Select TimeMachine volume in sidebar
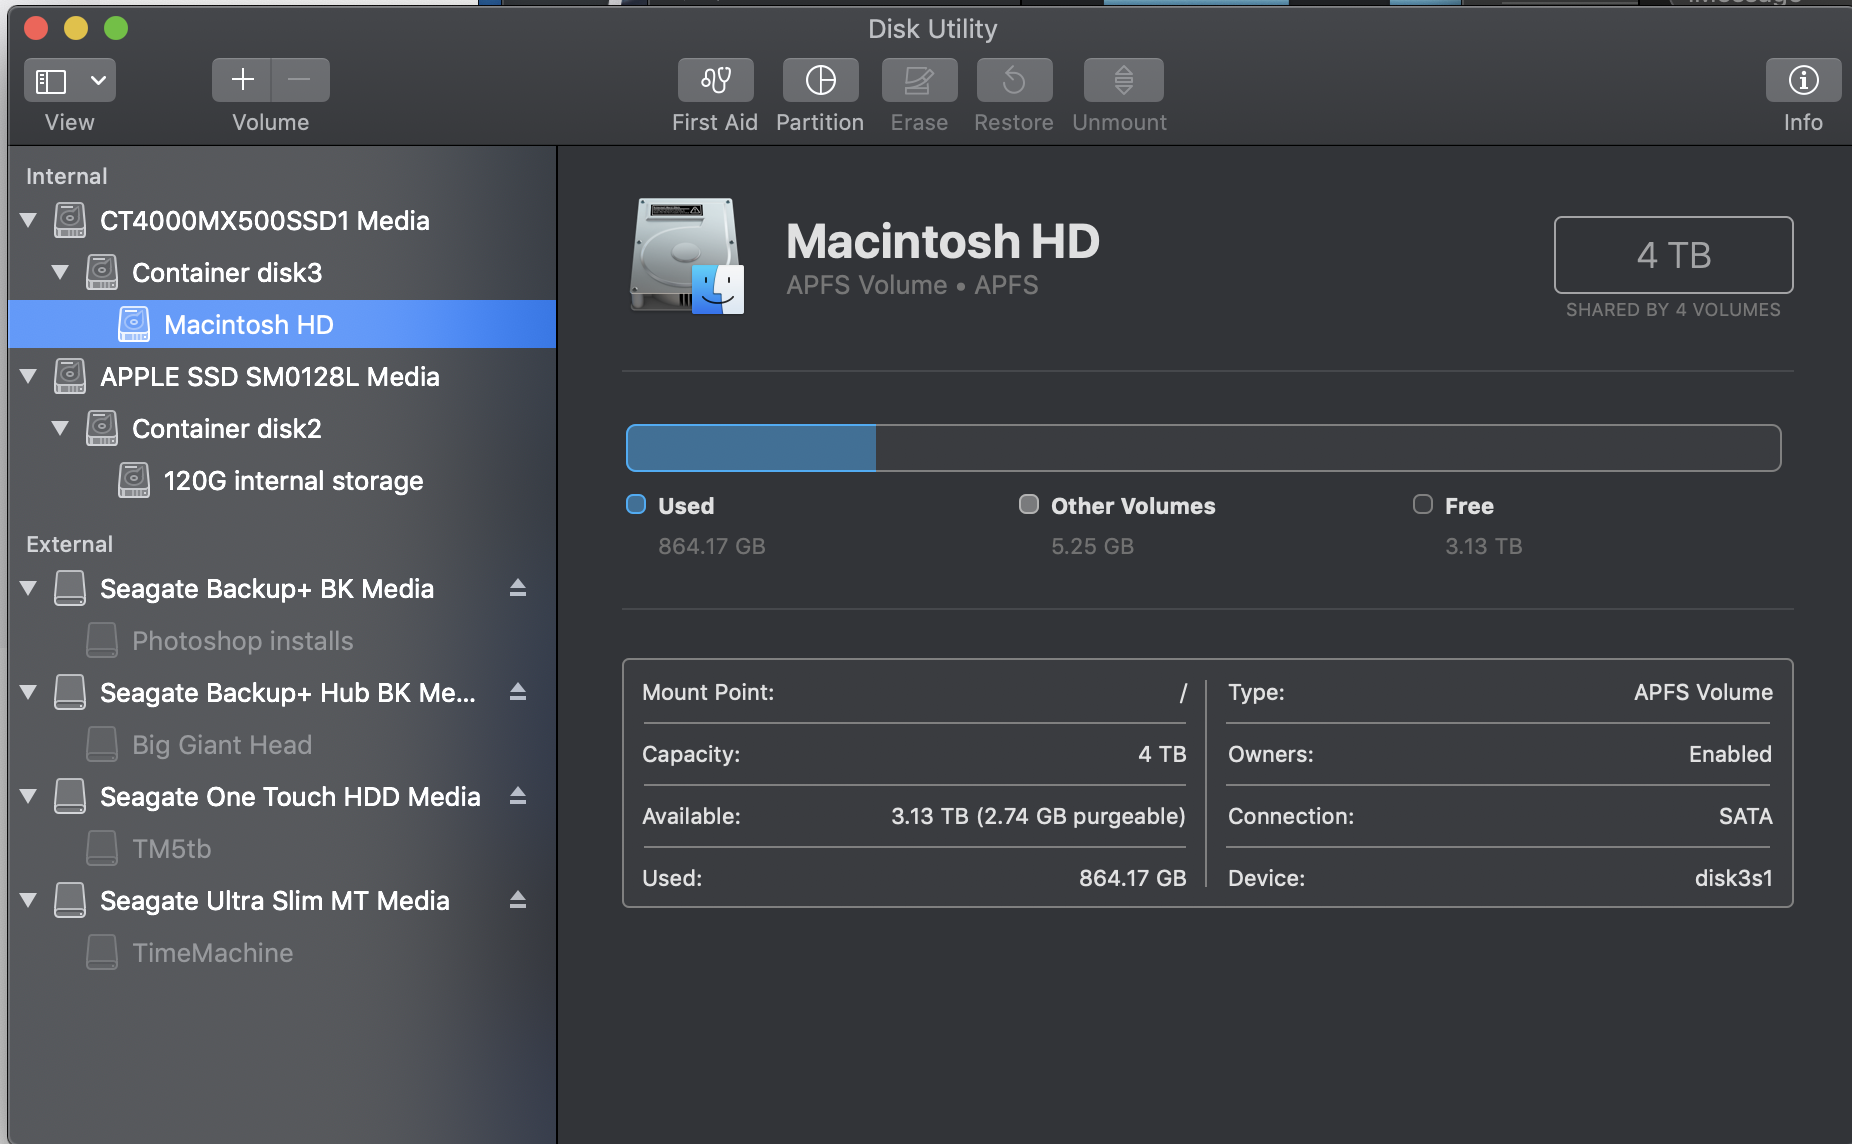Screen dimensions: 1852x1144 [282, 952]
